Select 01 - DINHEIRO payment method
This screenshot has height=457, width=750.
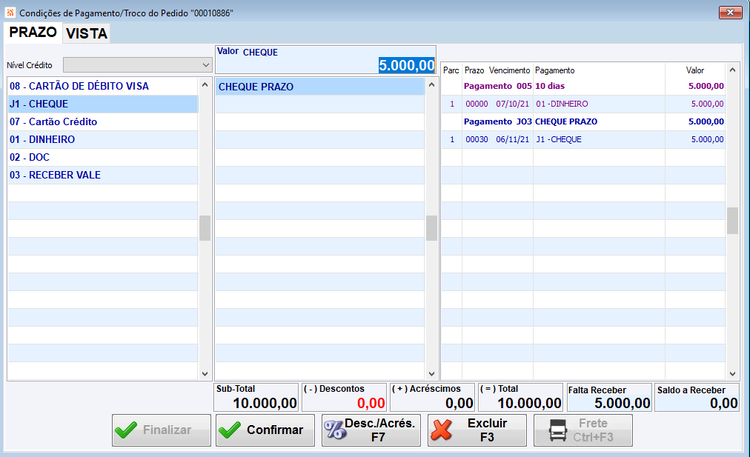(103, 139)
